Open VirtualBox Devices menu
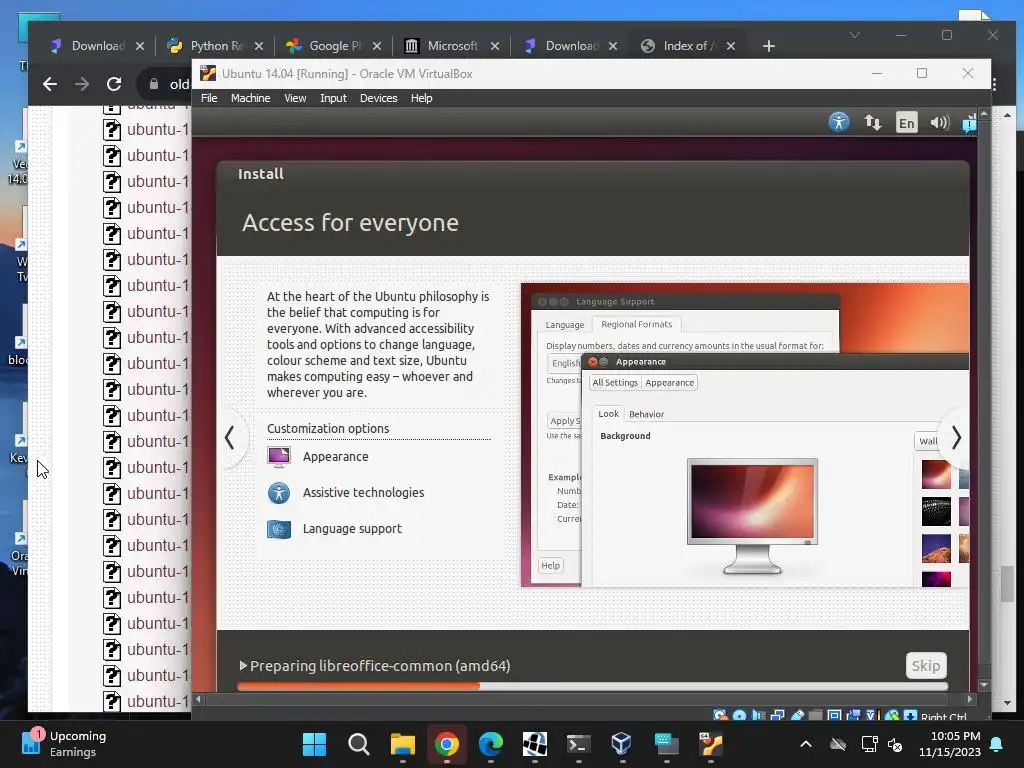This screenshot has height=768, width=1024. (378, 98)
